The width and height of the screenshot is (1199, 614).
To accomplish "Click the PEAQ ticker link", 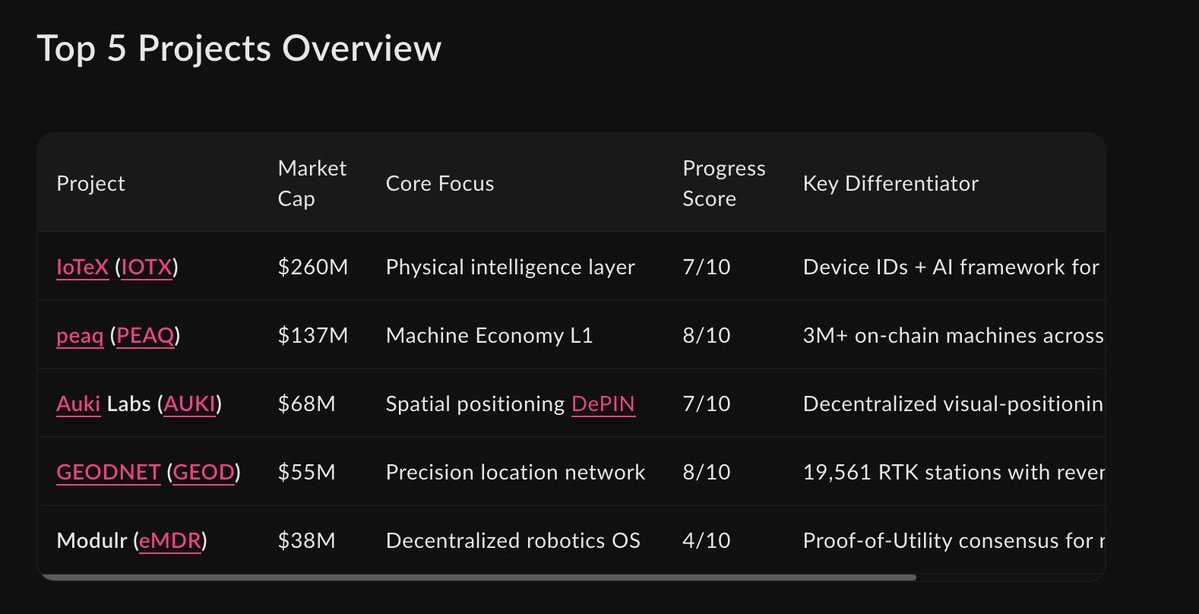I will [144, 336].
